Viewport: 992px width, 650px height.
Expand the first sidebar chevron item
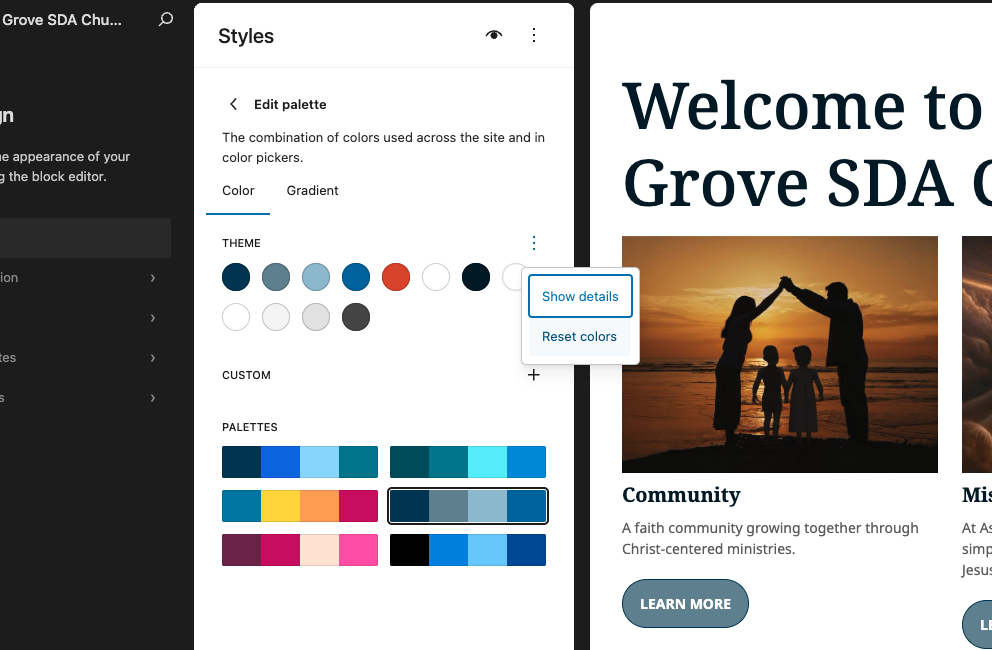pyautogui.click(x=152, y=278)
